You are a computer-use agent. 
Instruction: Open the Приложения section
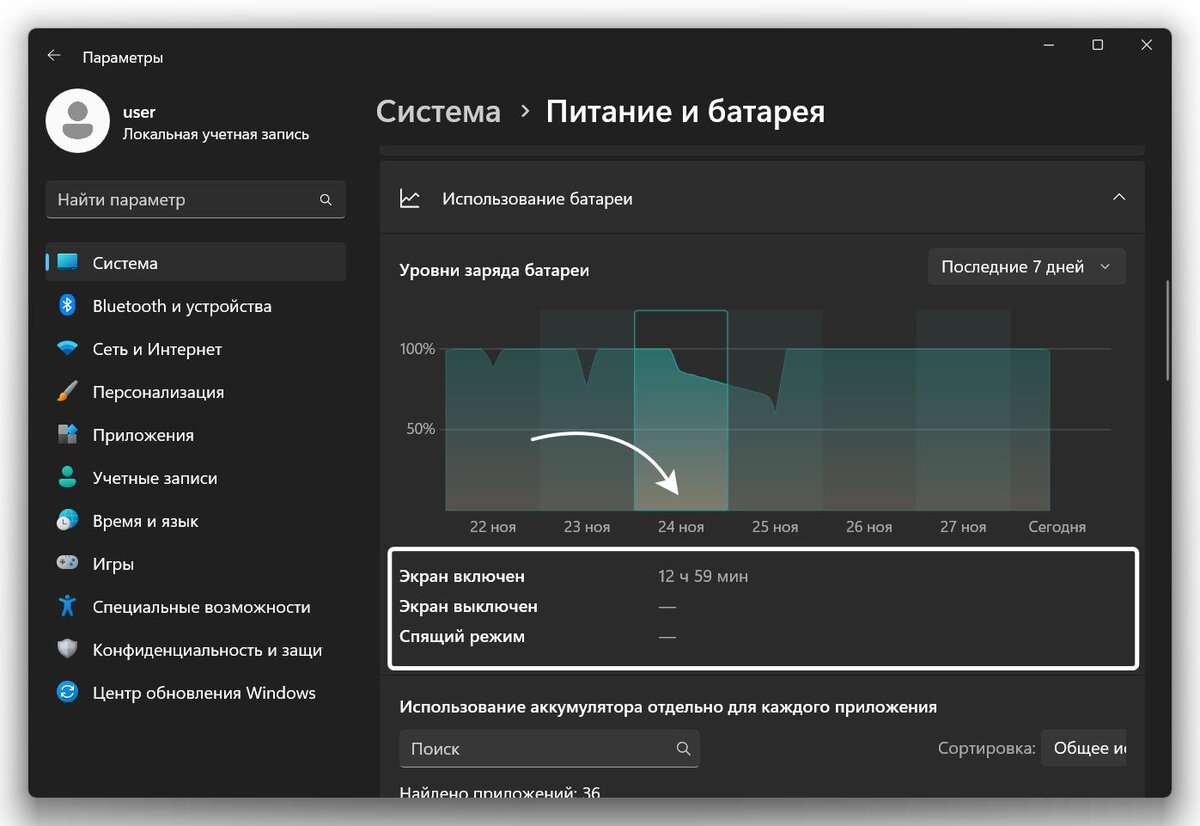(x=160, y=435)
